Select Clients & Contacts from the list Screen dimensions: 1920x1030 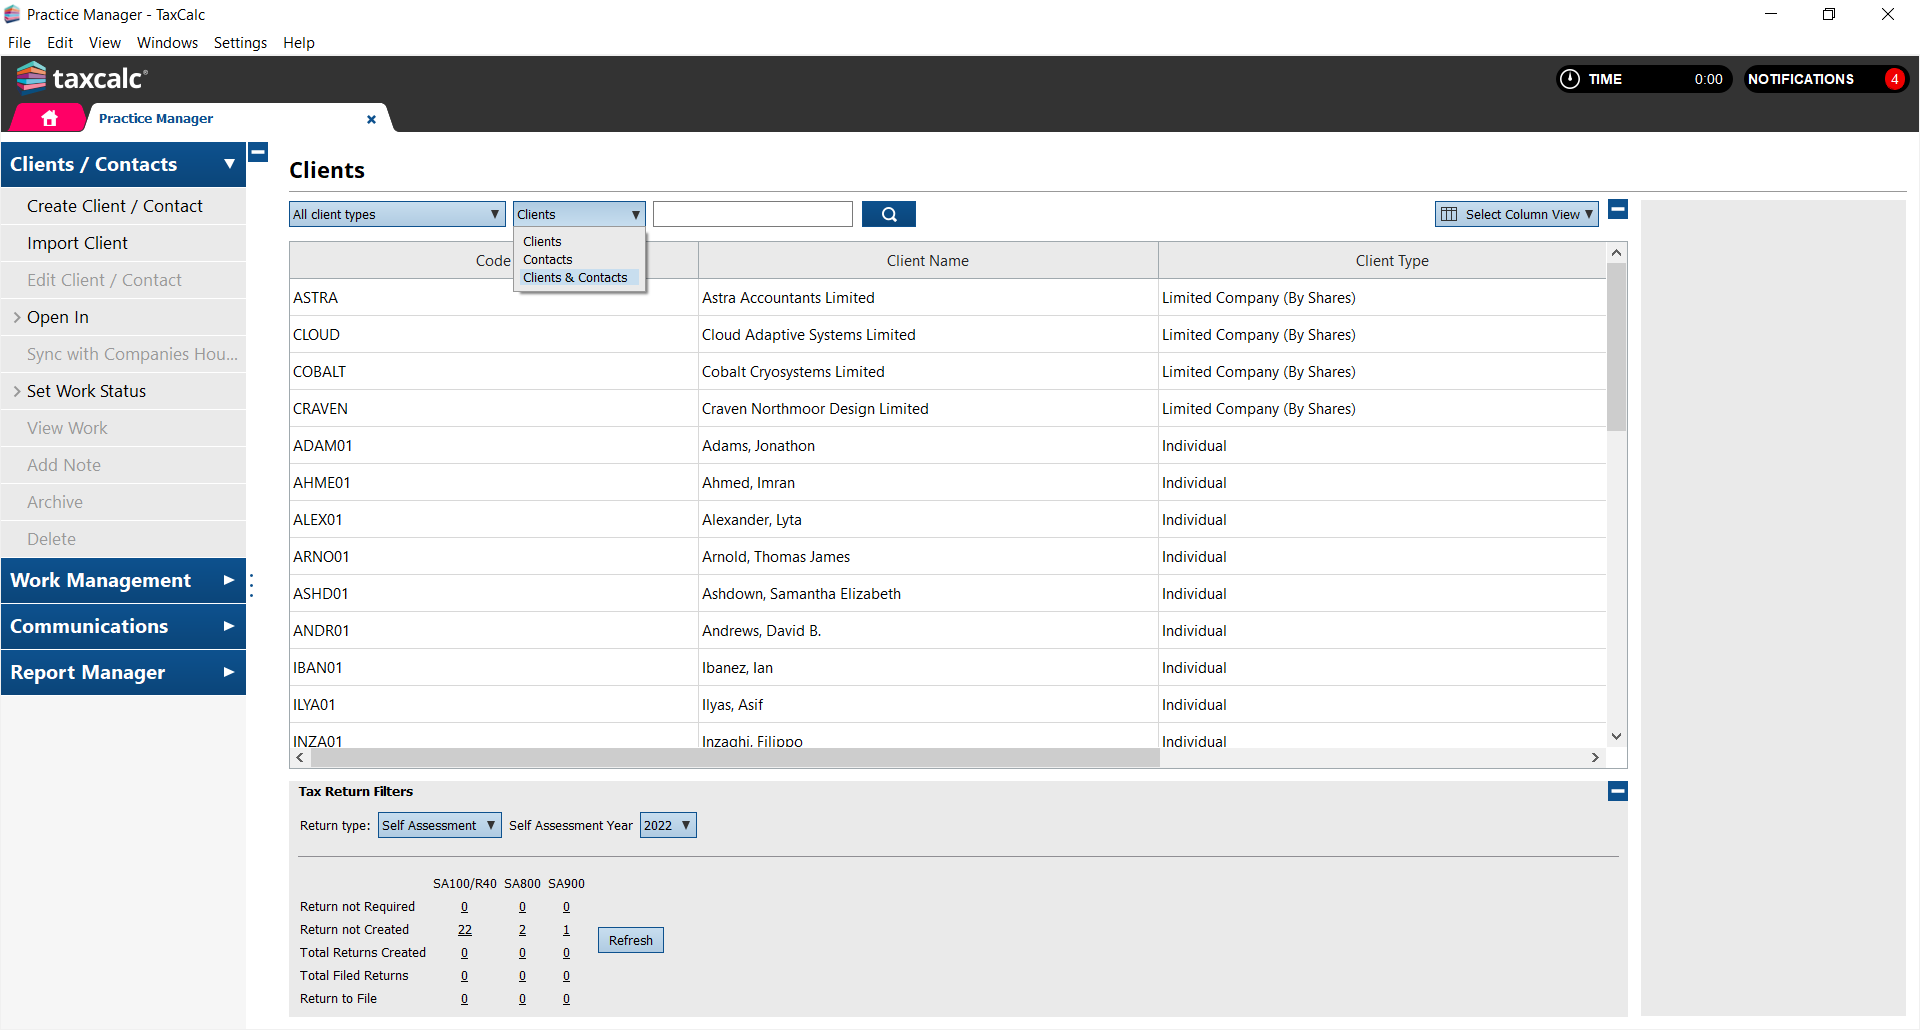(575, 278)
